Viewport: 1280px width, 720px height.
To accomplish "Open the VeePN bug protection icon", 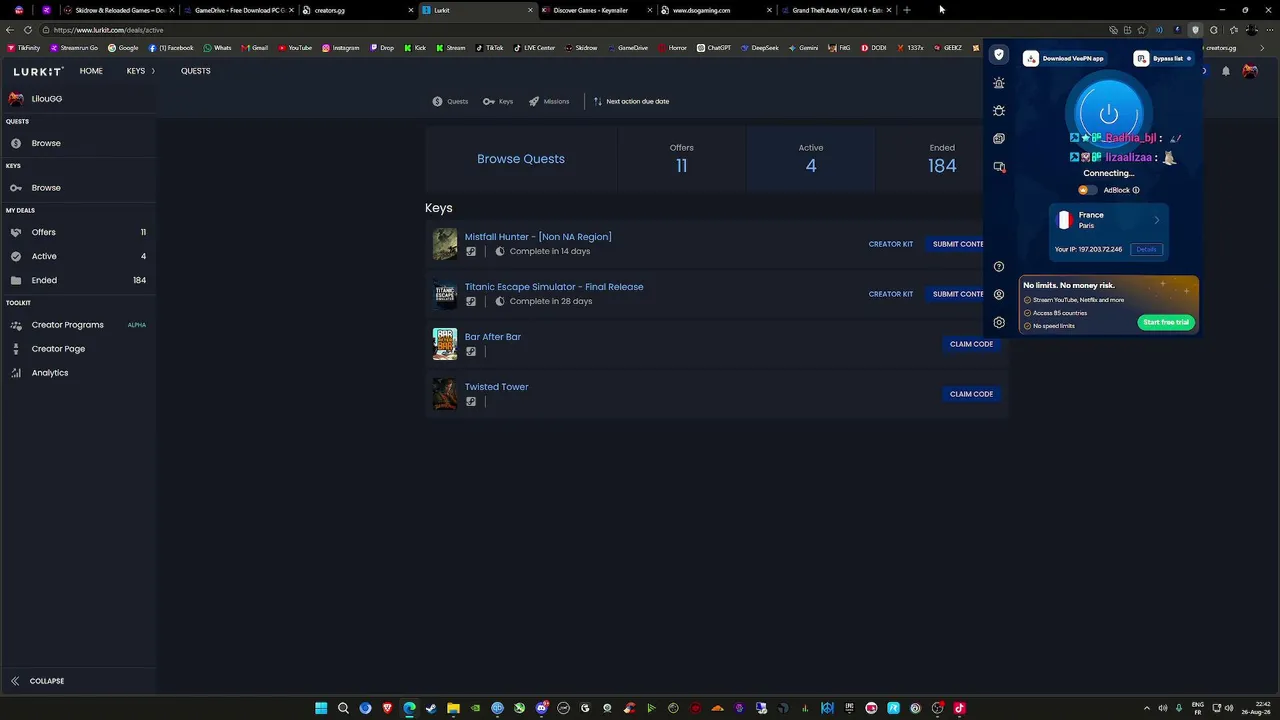I will 998,111.
